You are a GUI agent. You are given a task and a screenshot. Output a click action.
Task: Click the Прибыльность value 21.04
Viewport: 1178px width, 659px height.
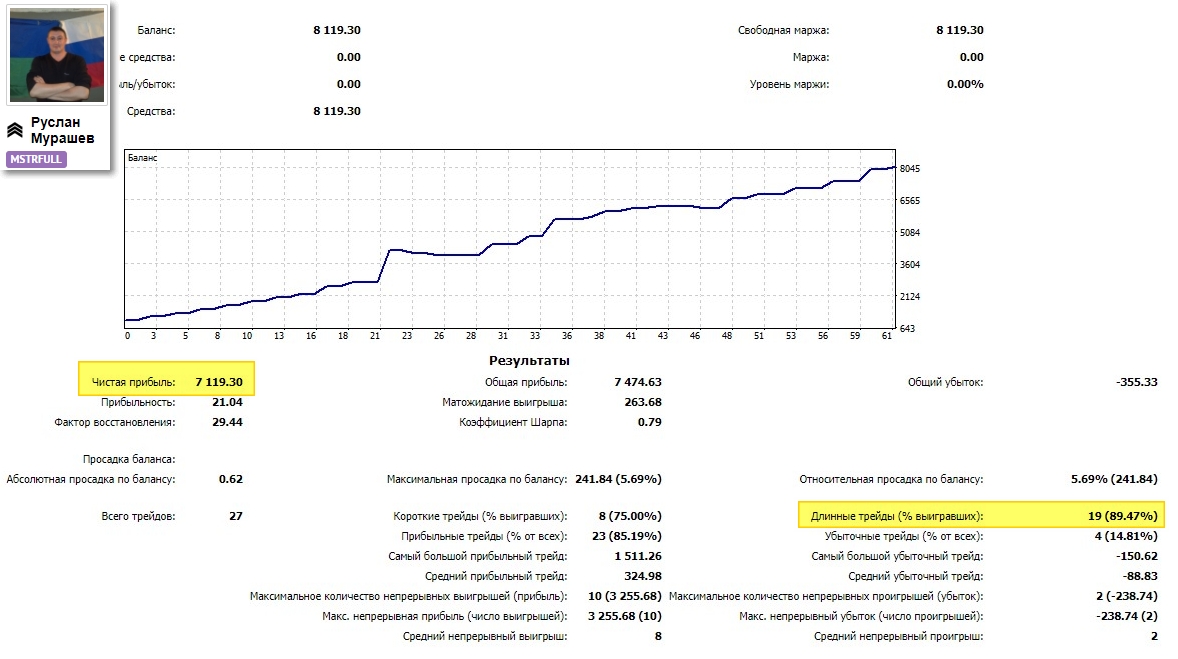point(227,402)
